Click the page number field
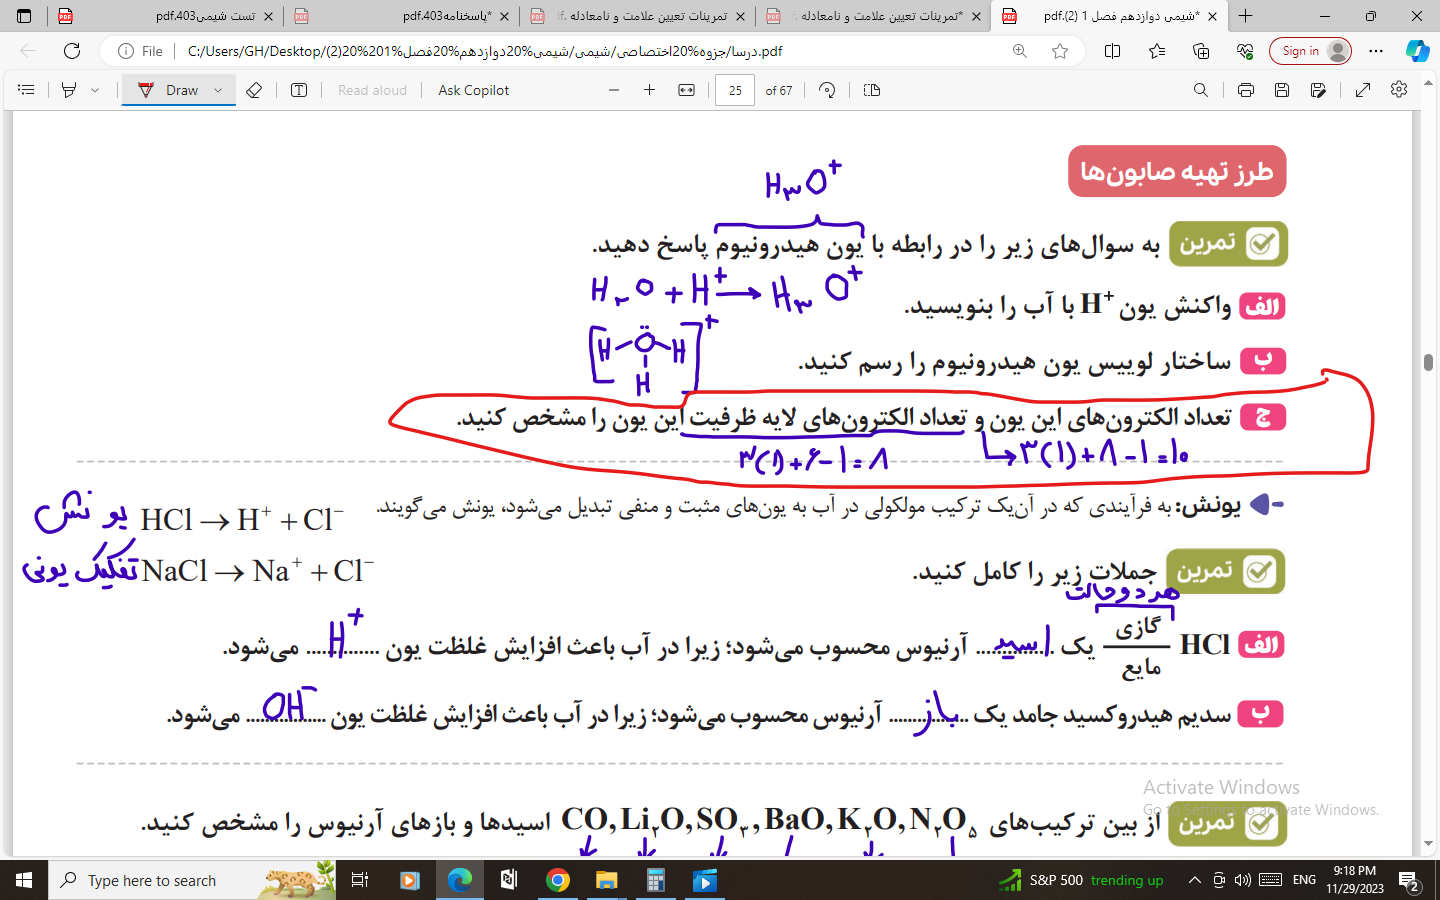This screenshot has height=900, width=1440. pos(735,90)
